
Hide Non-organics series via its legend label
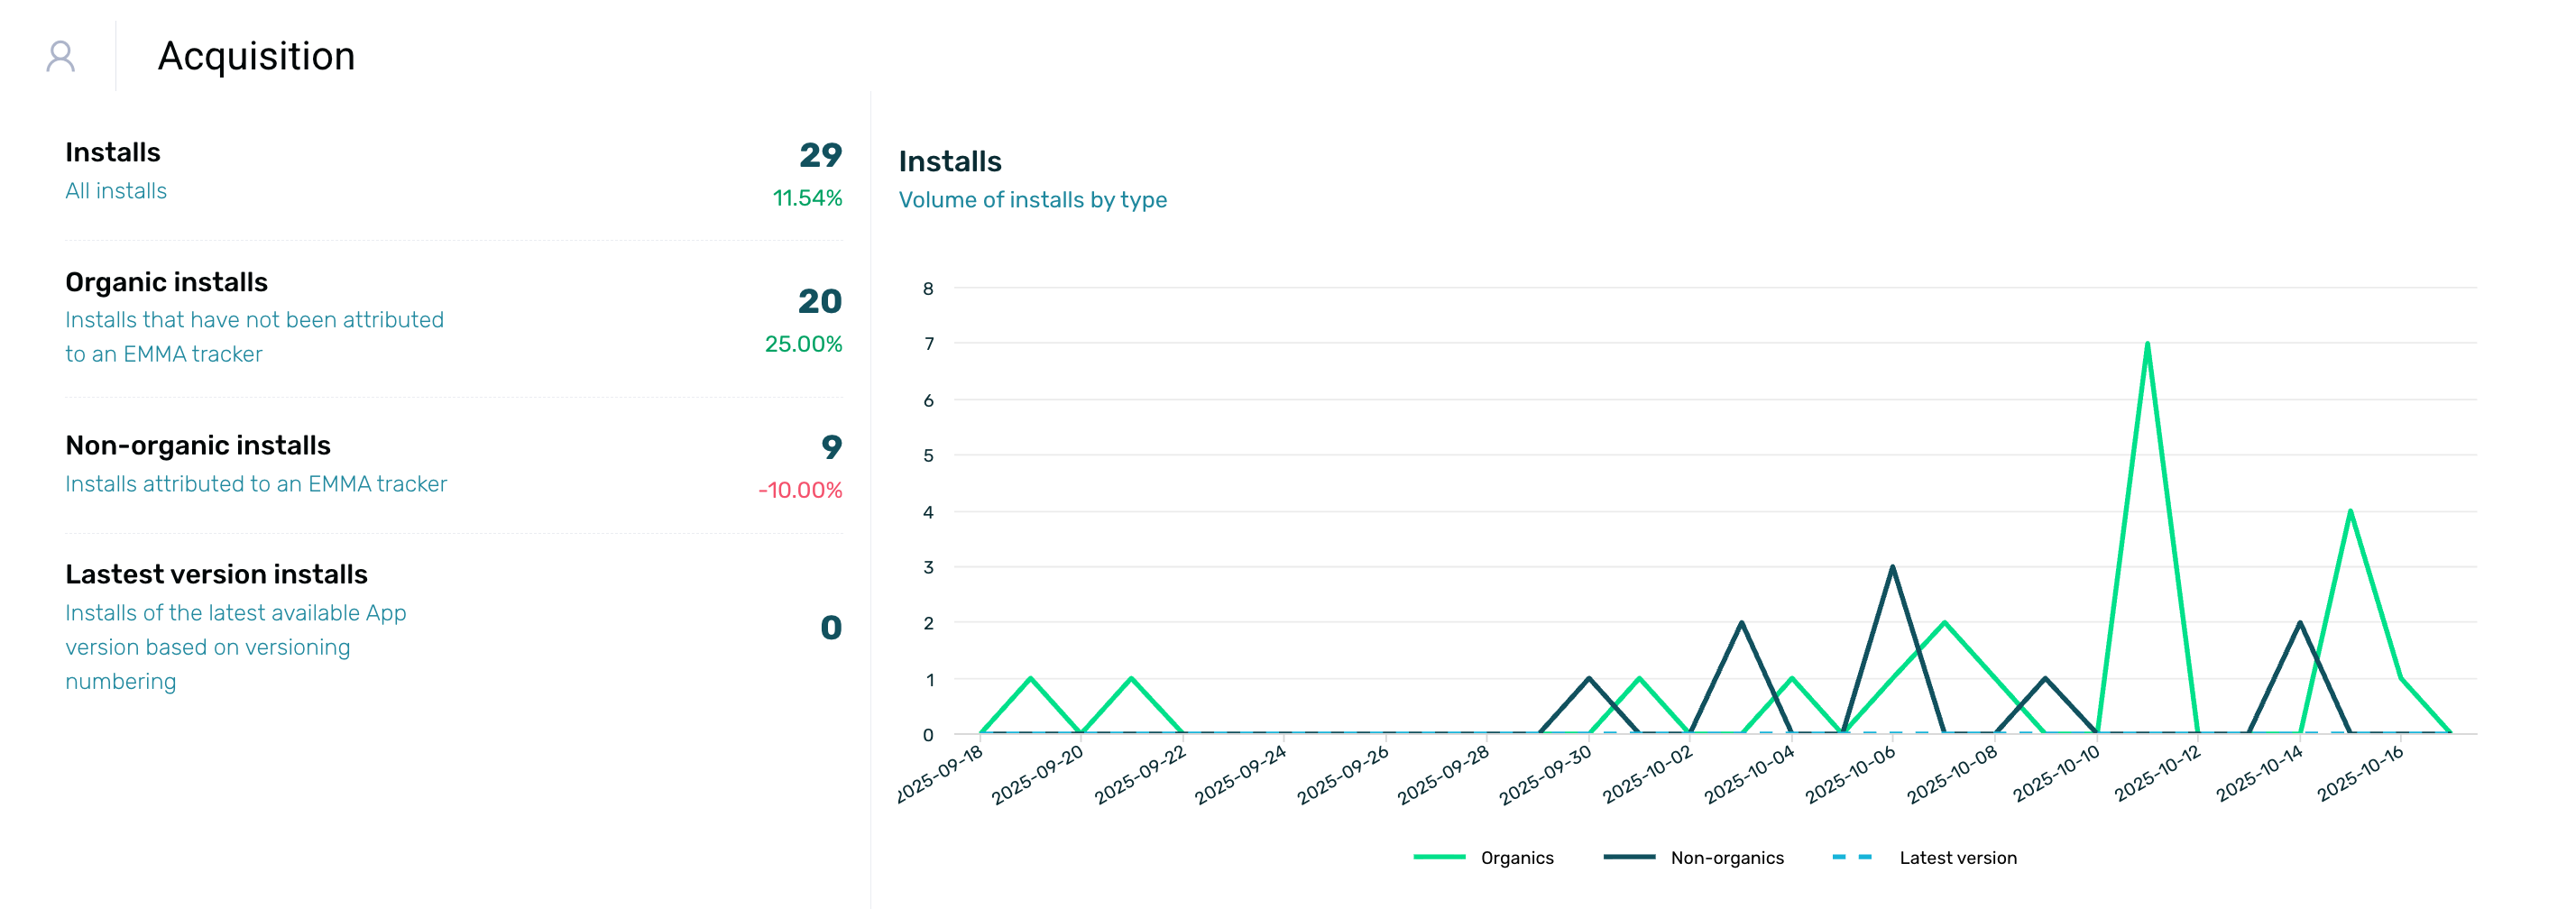point(1726,858)
